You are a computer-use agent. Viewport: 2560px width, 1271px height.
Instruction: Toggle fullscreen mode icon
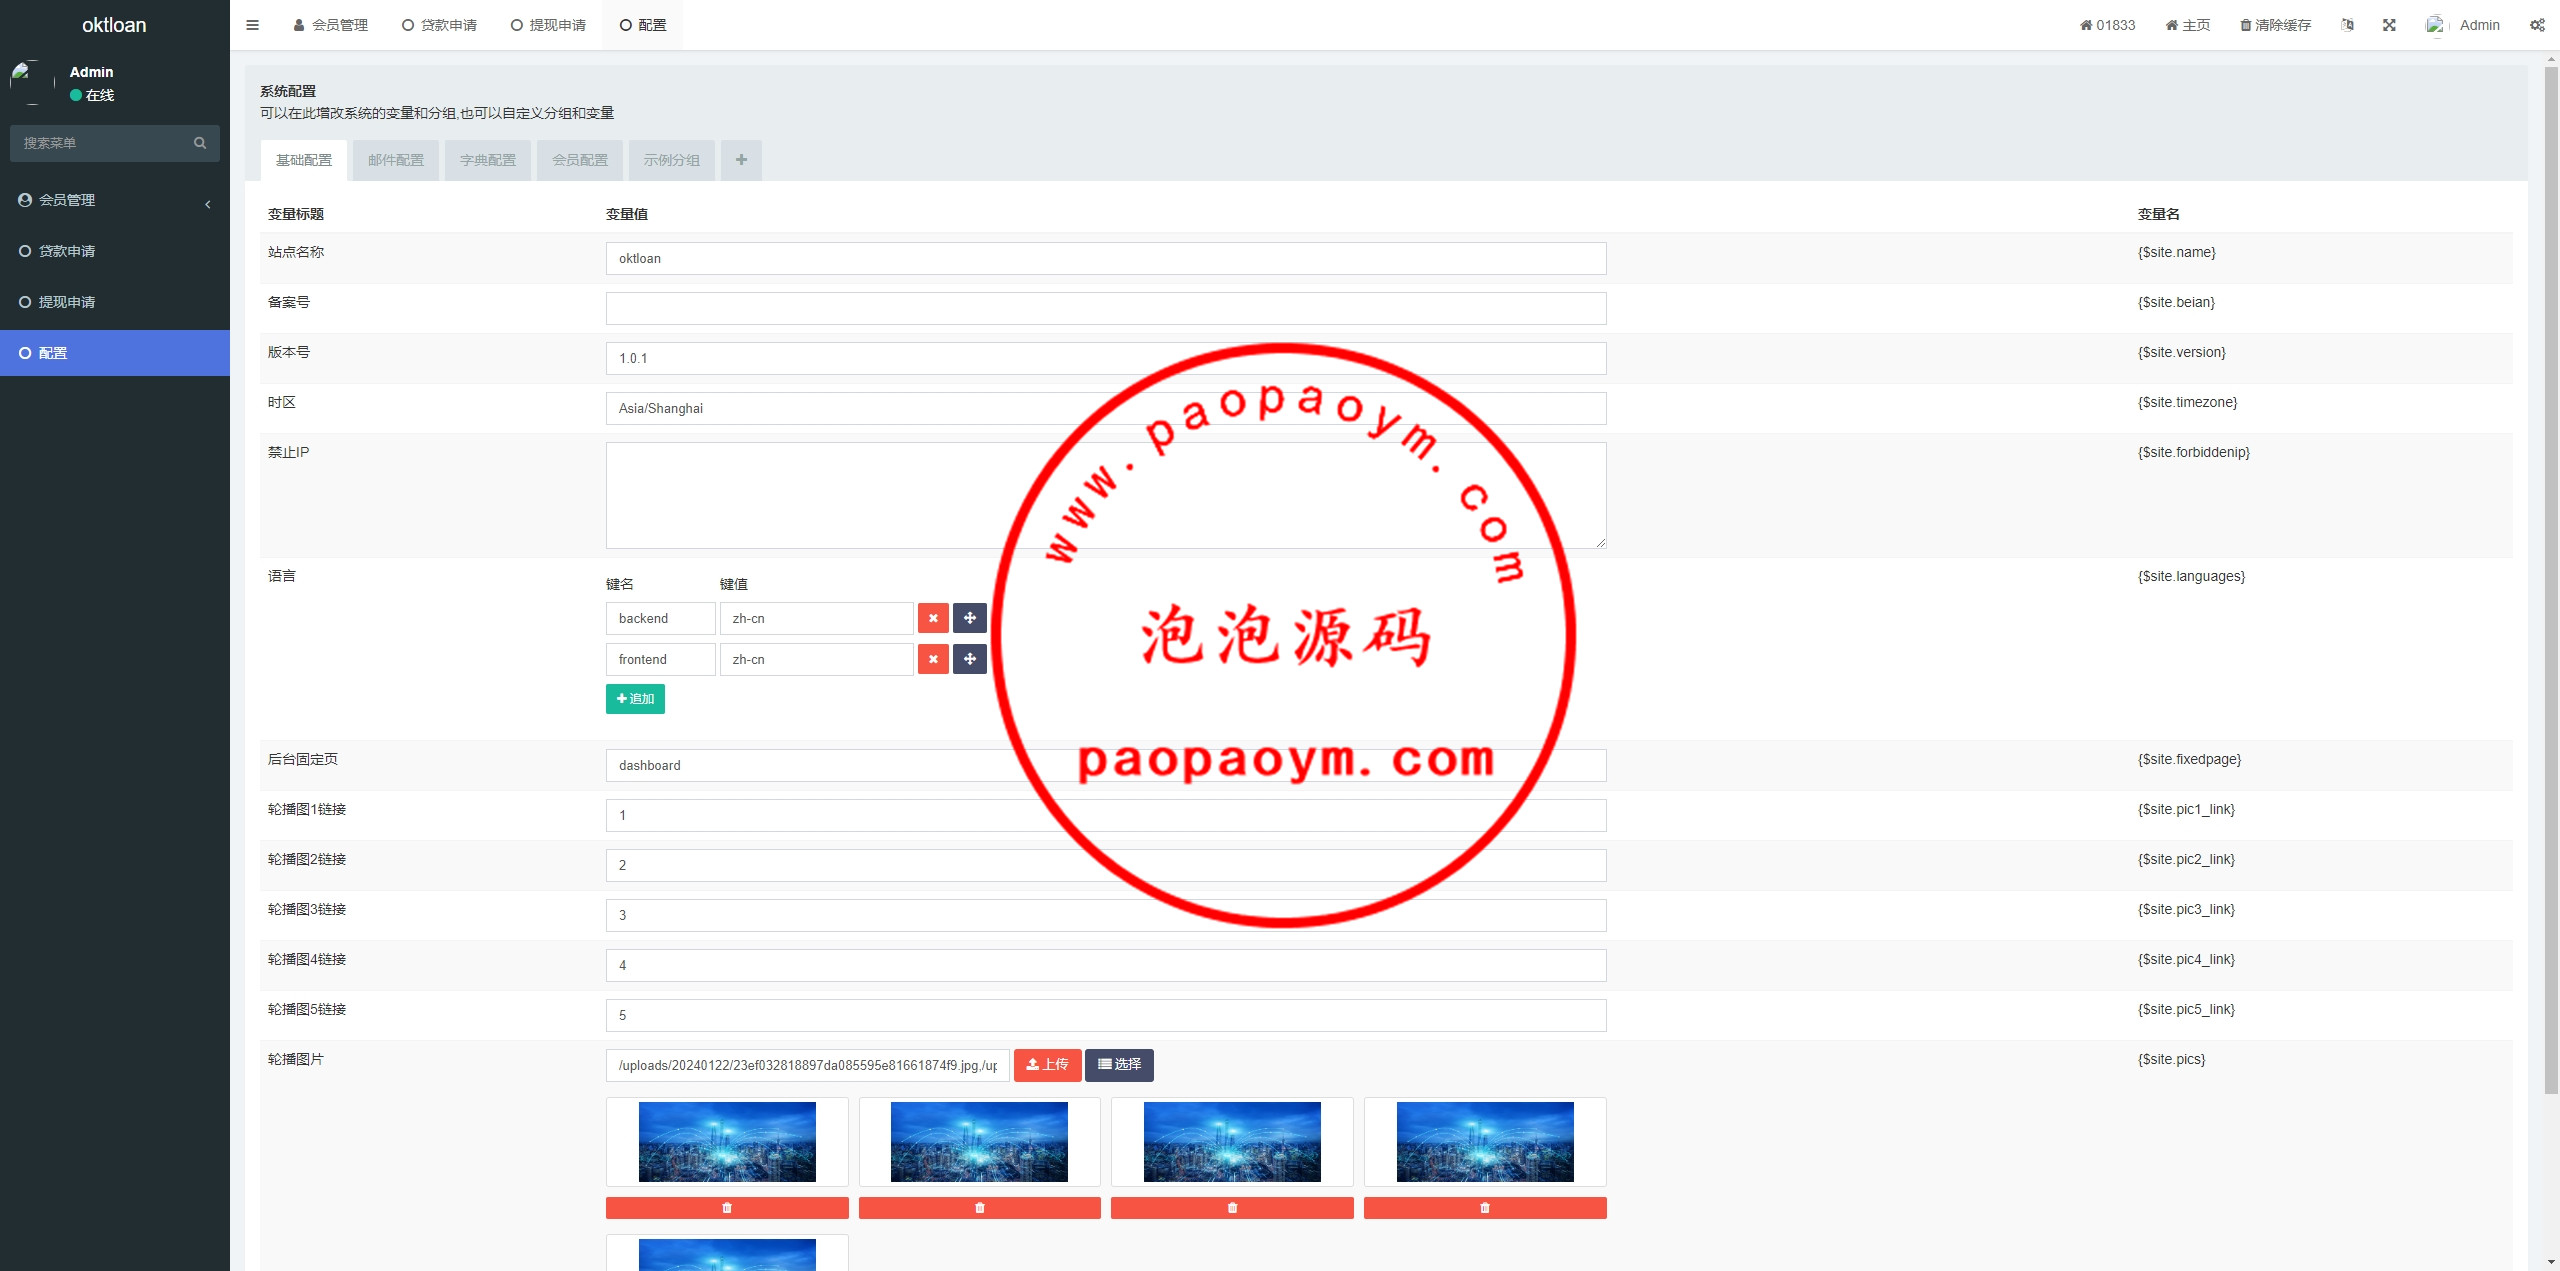pos(2389,25)
